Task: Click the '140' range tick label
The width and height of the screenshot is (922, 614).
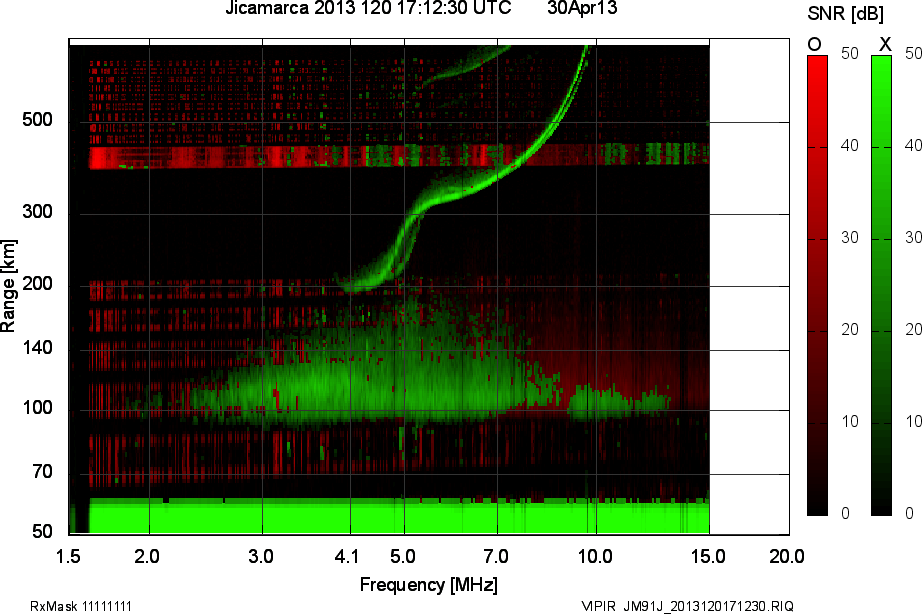Action: [x=37, y=348]
